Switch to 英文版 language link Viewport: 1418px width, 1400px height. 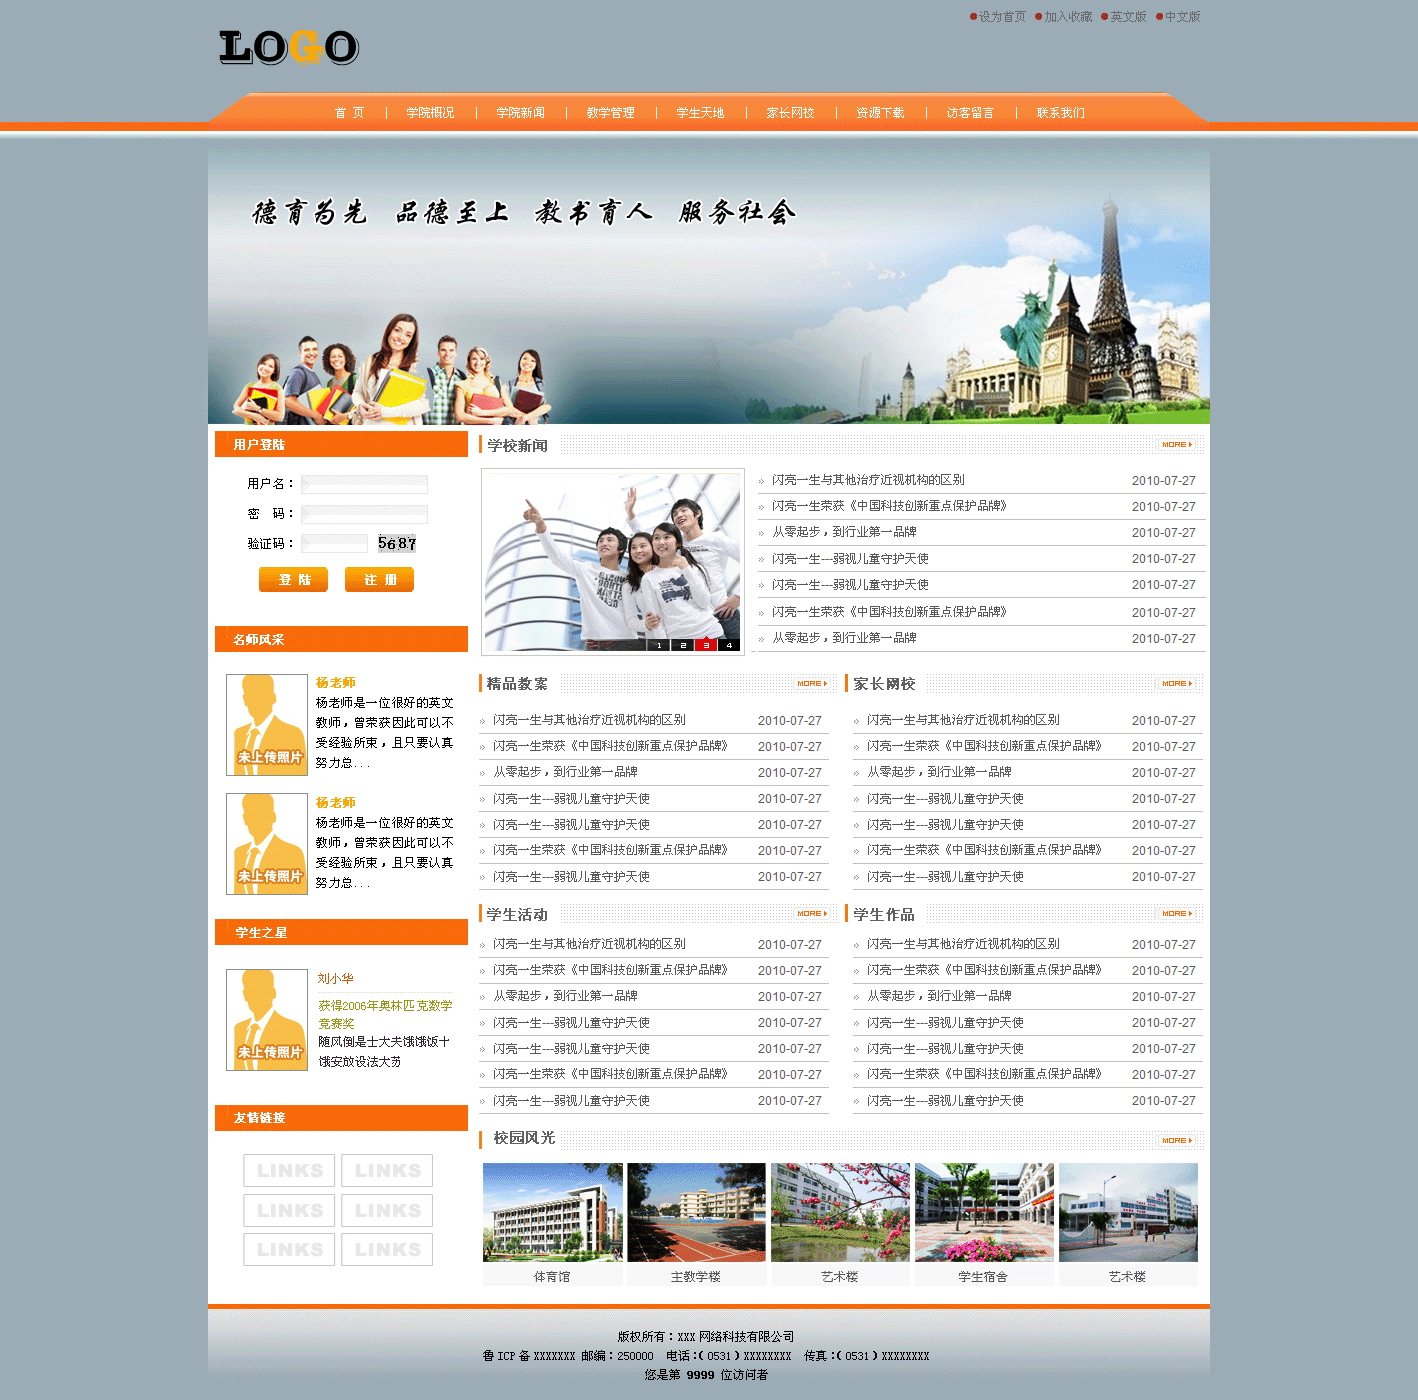(x=1127, y=17)
